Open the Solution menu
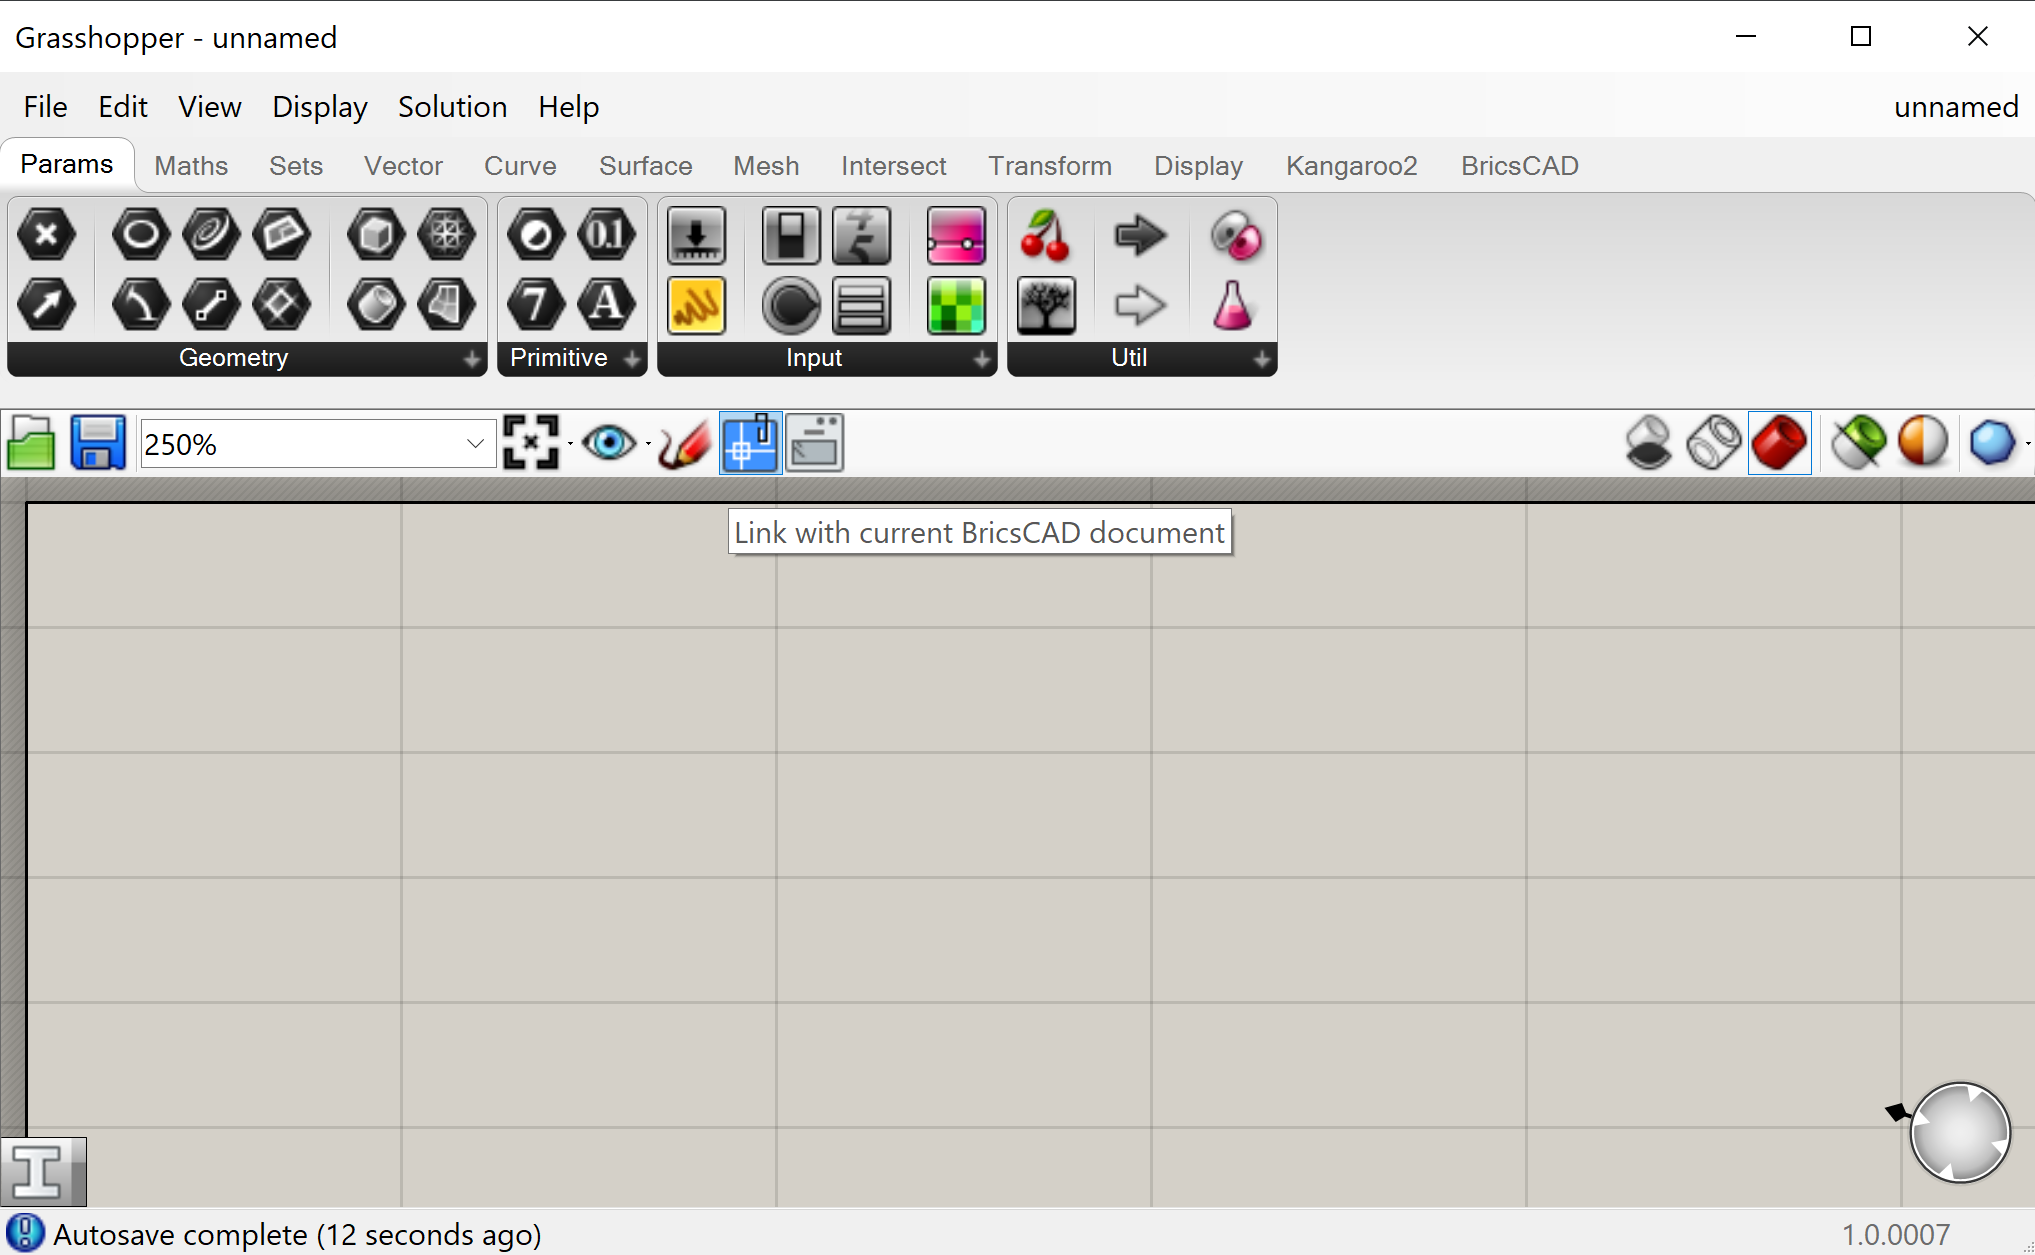The height and width of the screenshot is (1255, 2035). point(452,107)
